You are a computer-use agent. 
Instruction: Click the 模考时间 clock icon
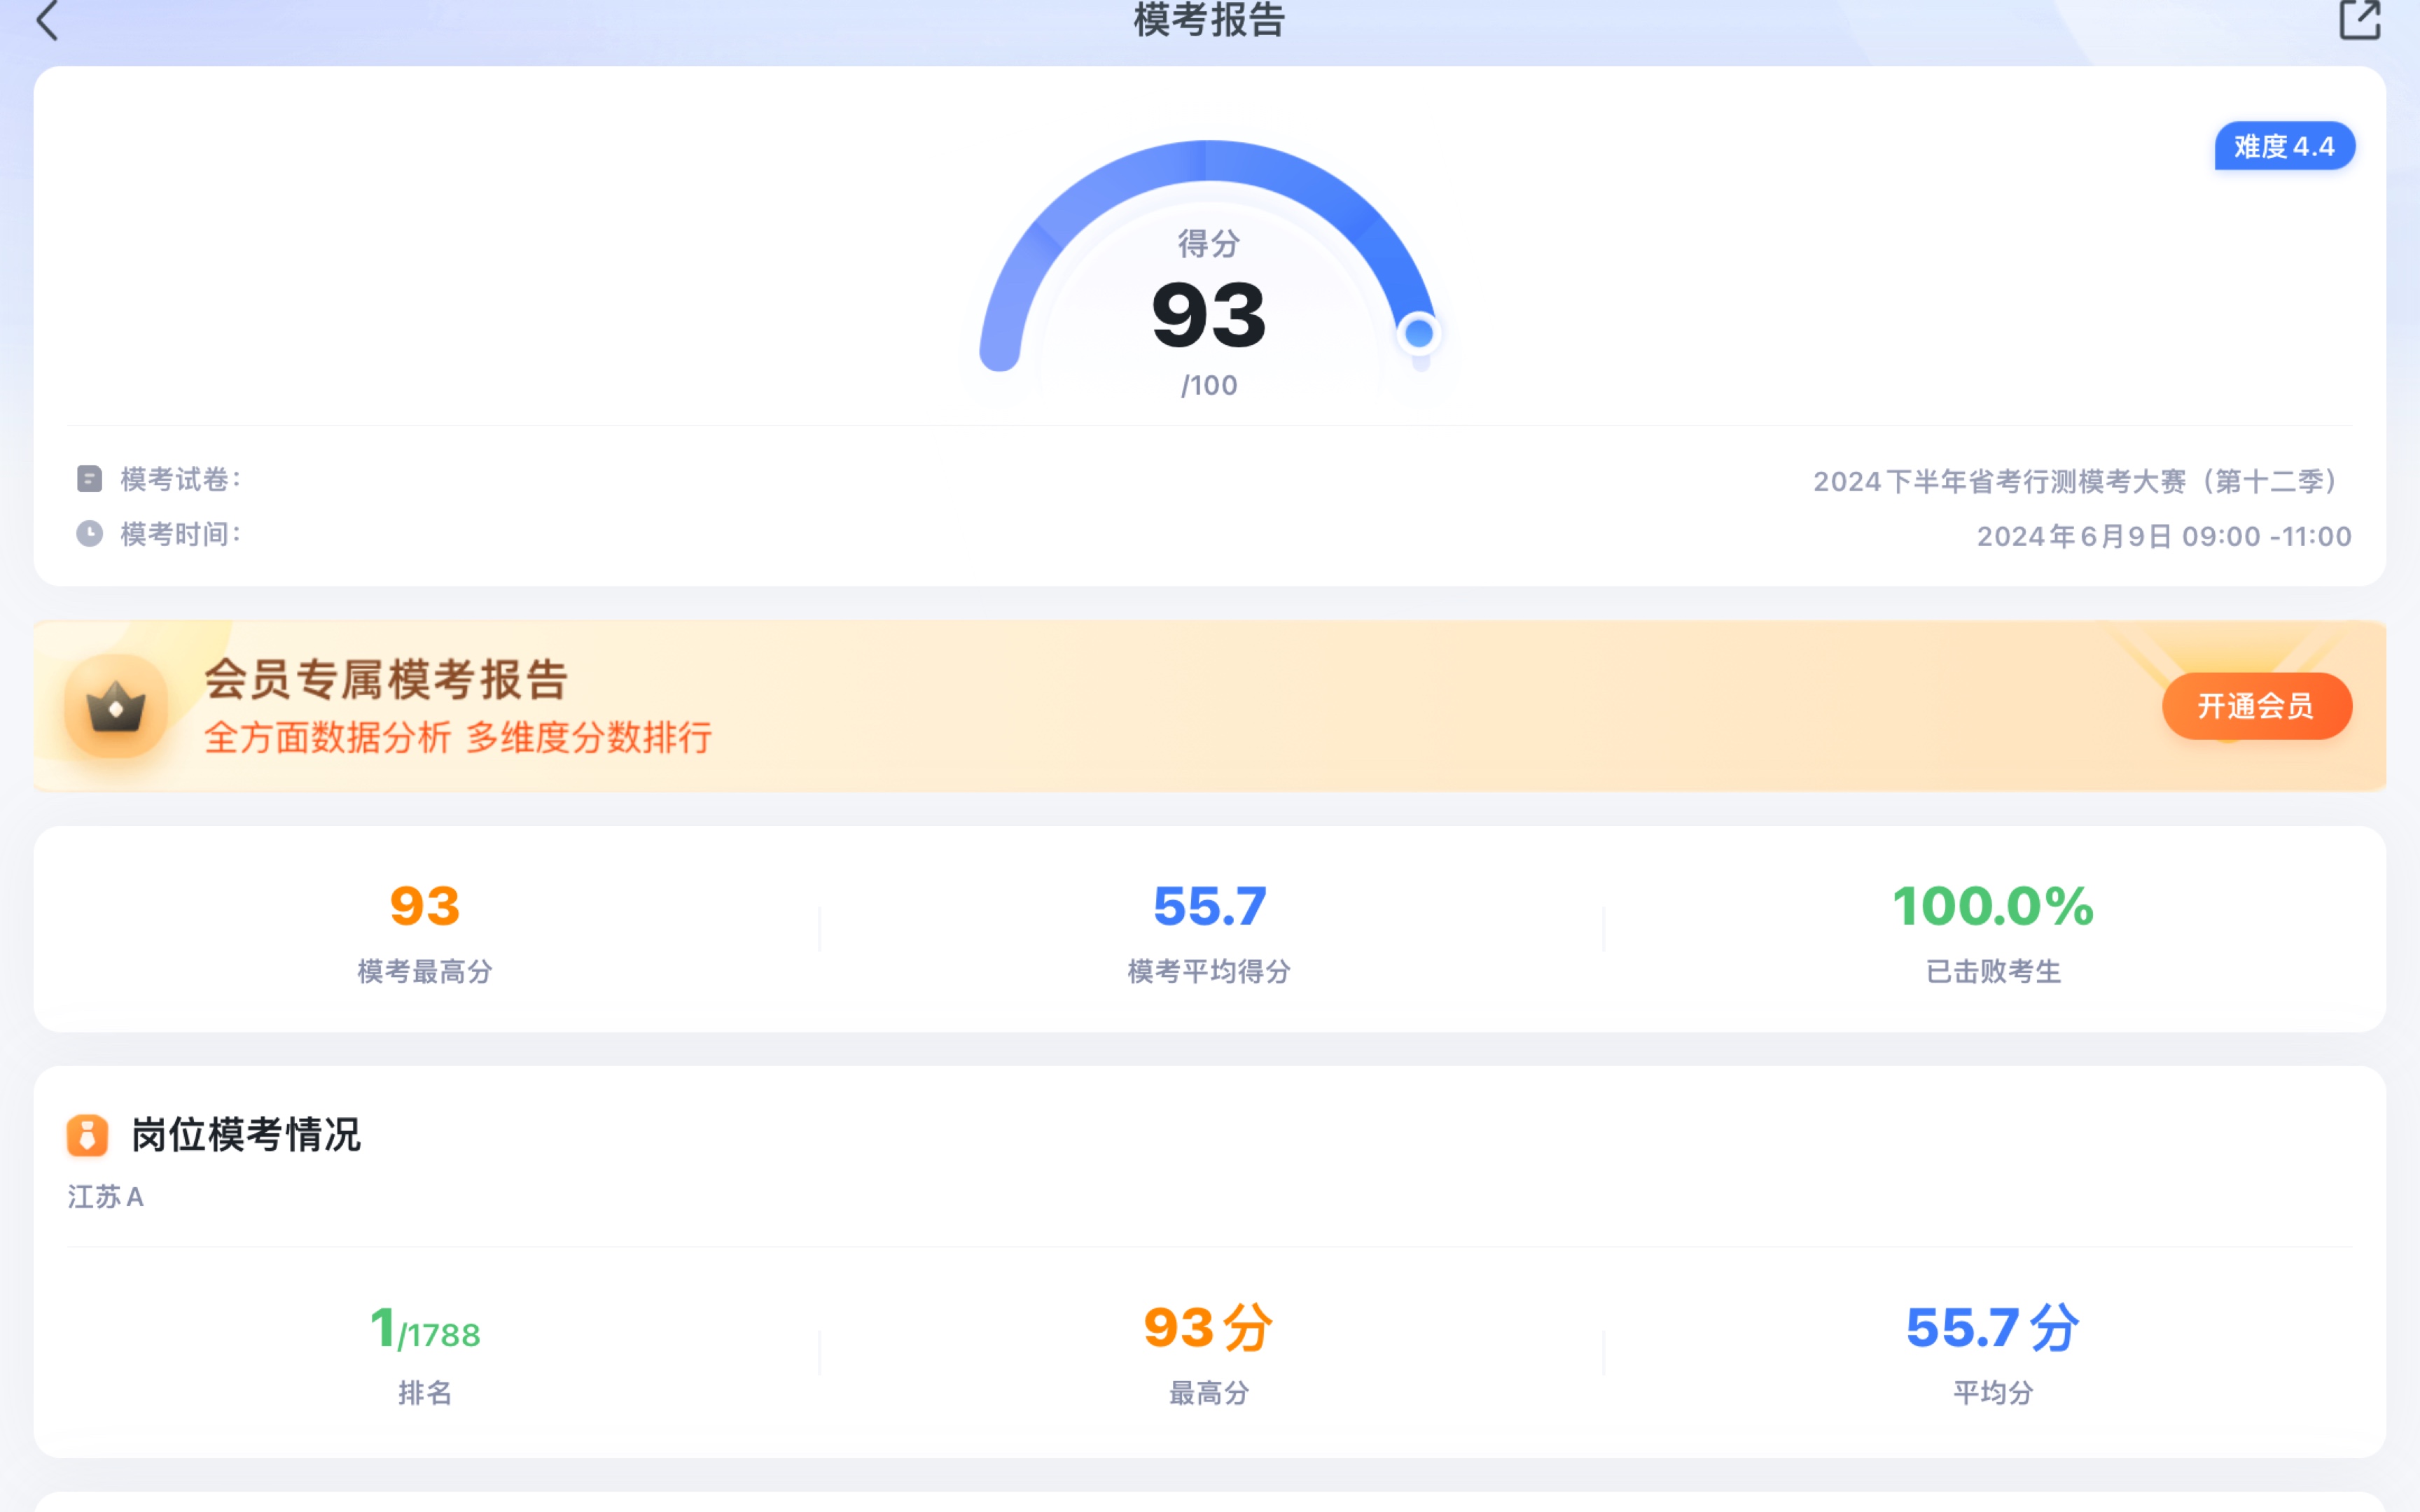point(89,534)
